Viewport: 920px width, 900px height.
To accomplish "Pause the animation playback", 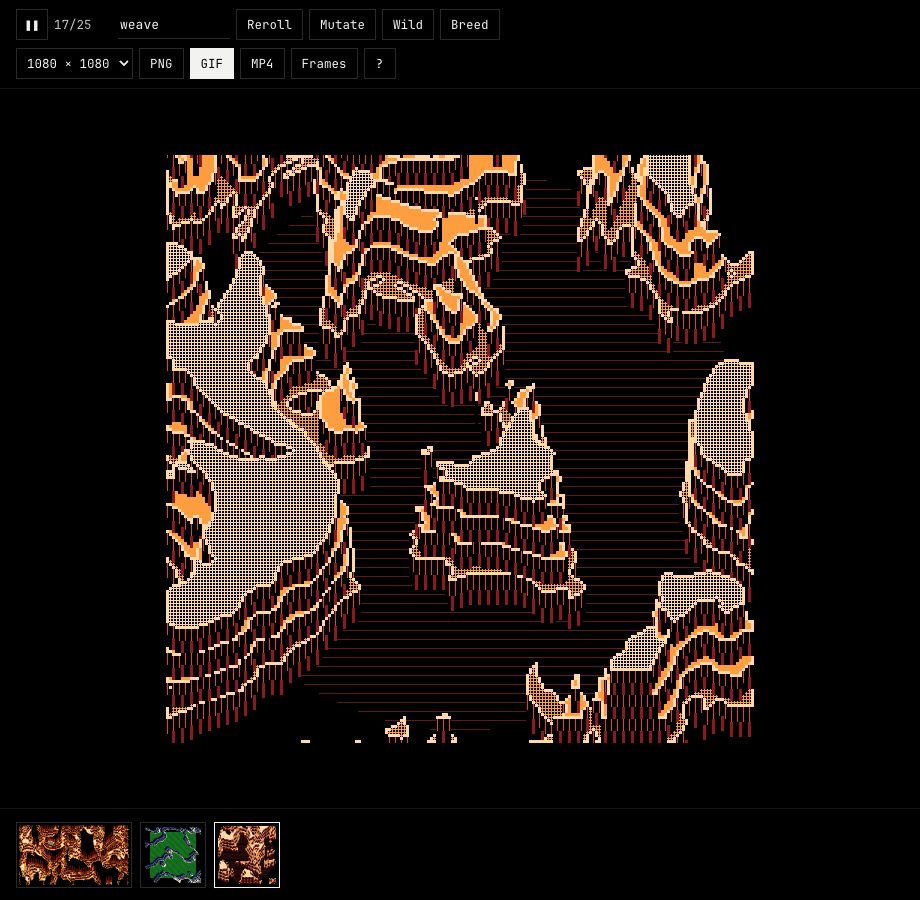I will [x=32, y=25].
